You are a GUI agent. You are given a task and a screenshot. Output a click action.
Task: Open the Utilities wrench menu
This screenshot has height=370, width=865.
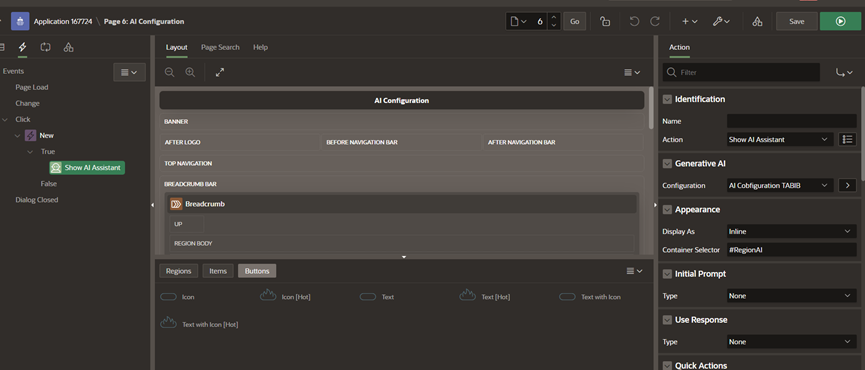point(721,22)
